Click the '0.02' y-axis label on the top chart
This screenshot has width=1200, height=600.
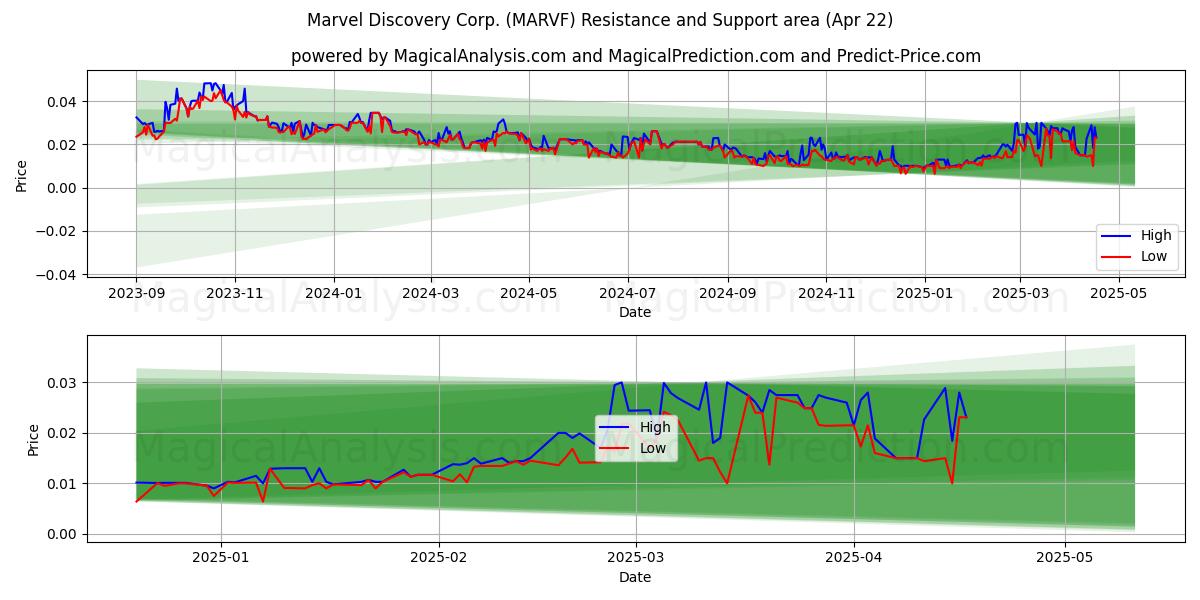65,145
